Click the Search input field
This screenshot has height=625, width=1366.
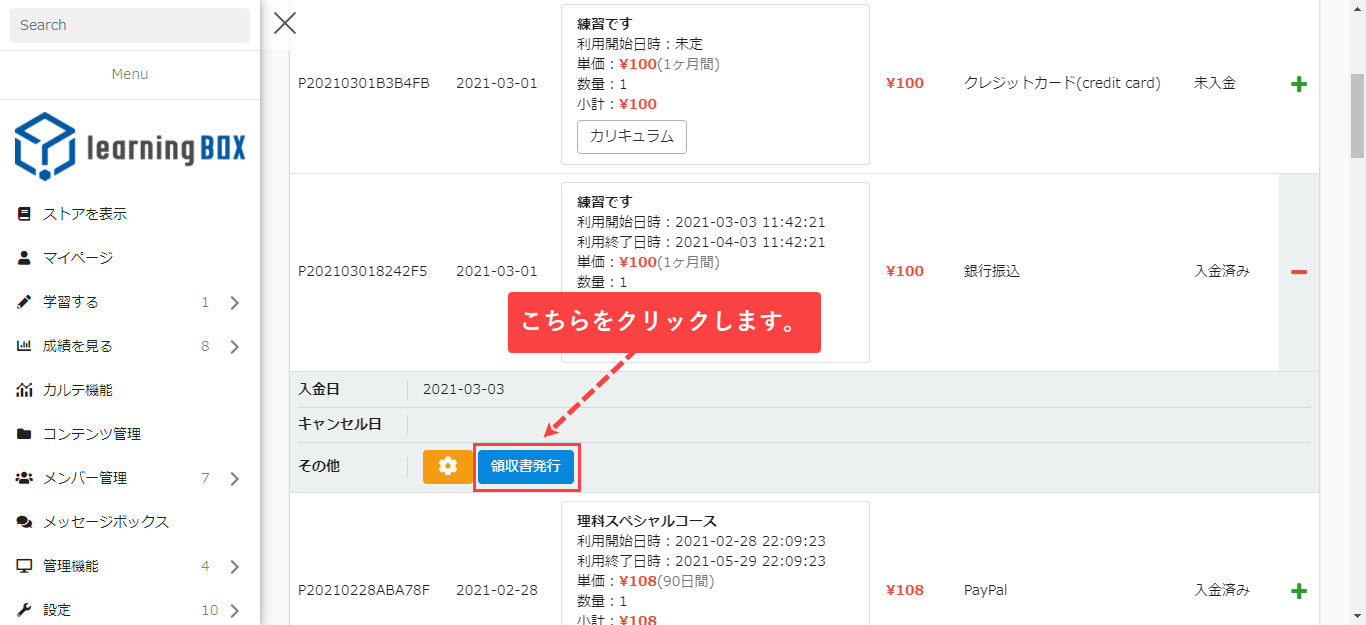pos(130,25)
